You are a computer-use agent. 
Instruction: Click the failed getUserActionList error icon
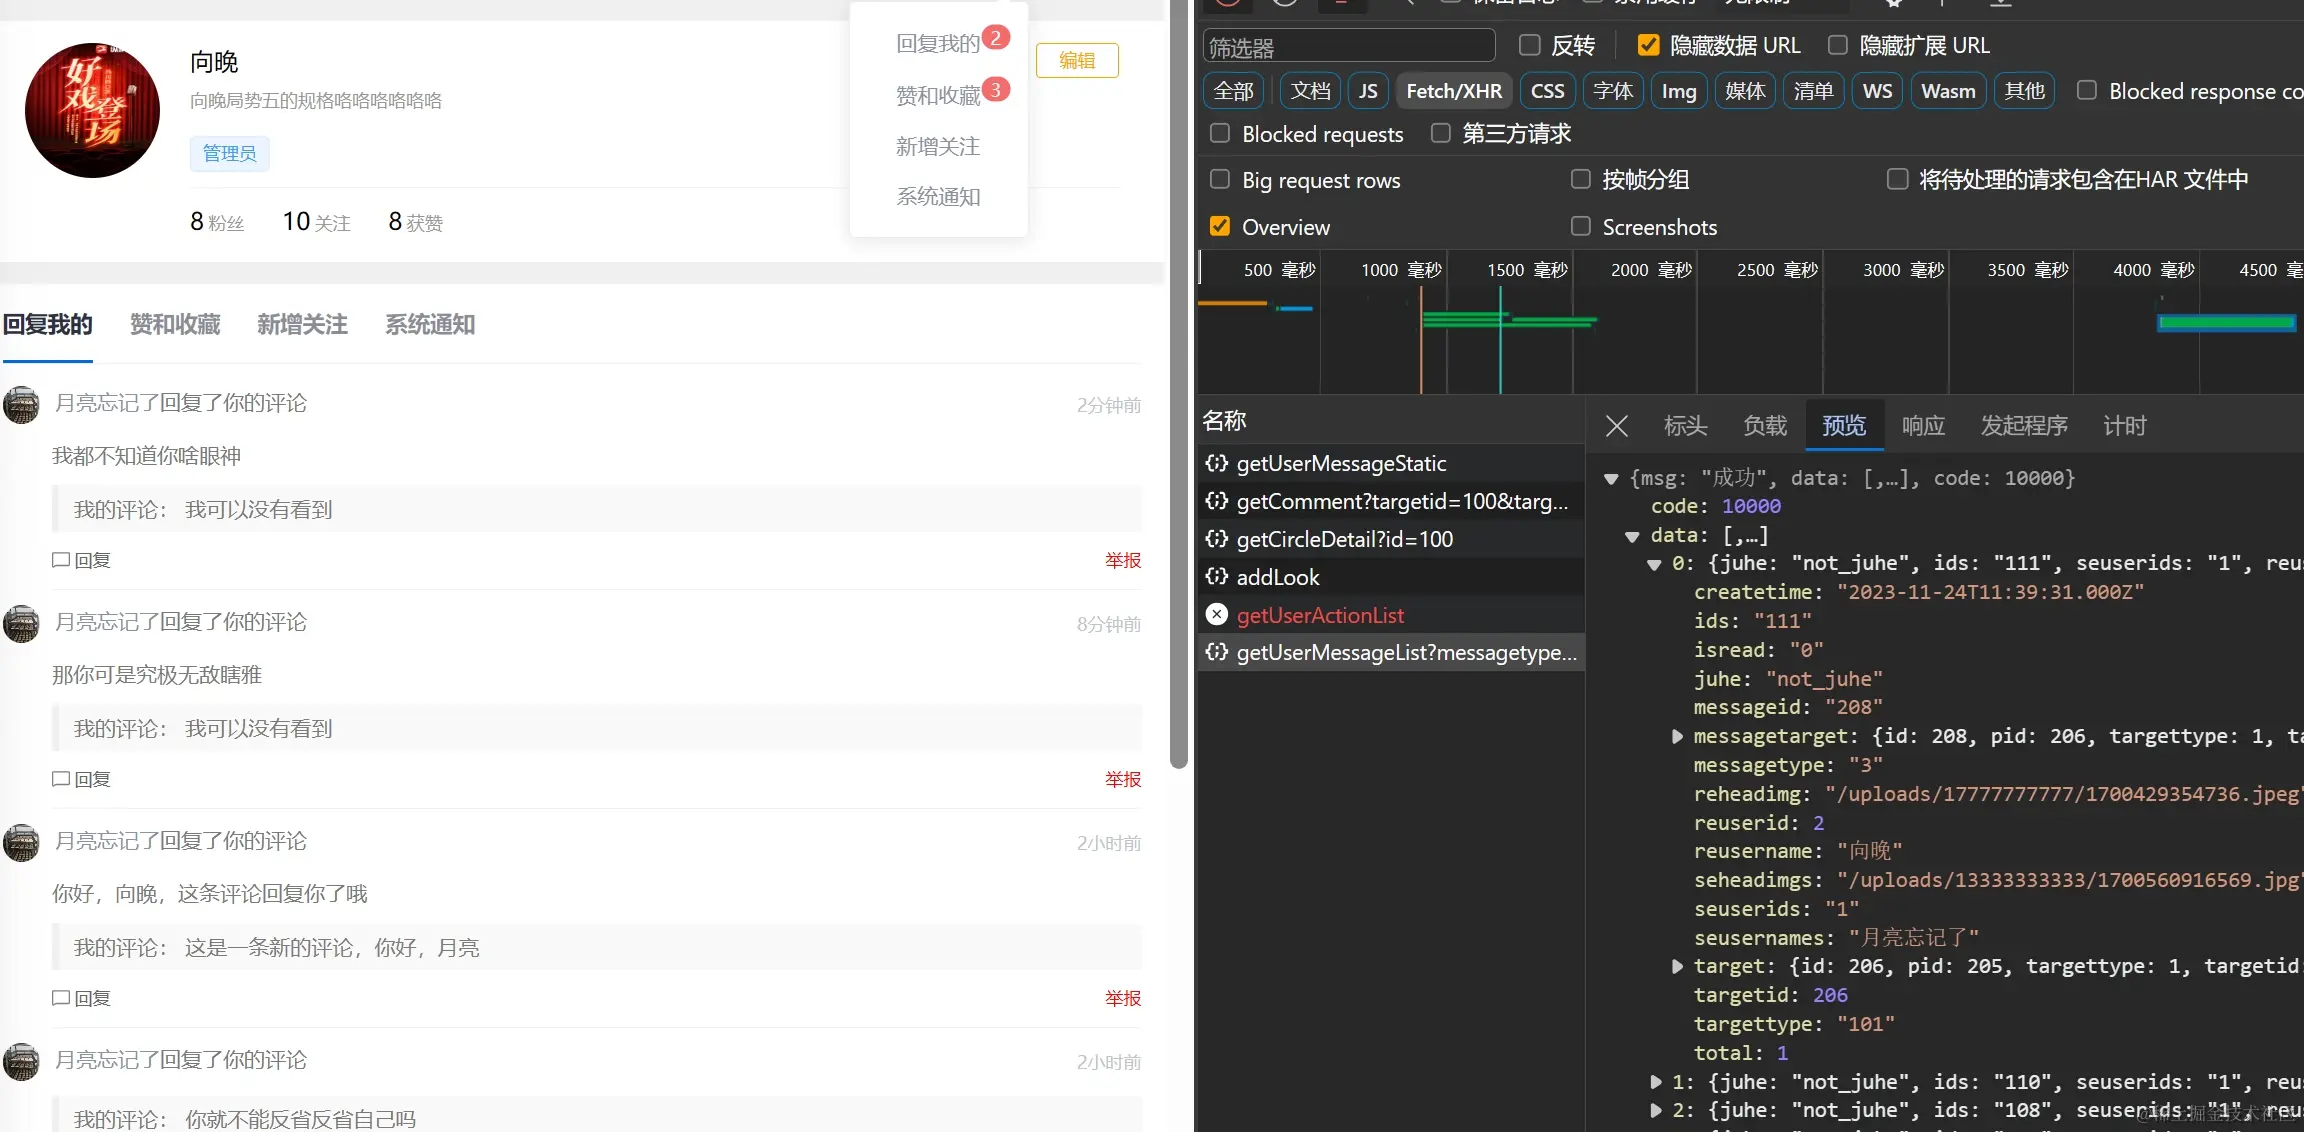click(1216, 615)
